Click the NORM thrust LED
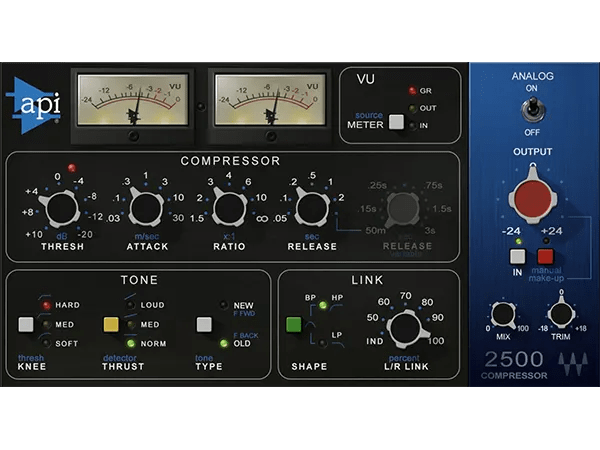Viewport: 600px width, 450px height. click(131, 343)
